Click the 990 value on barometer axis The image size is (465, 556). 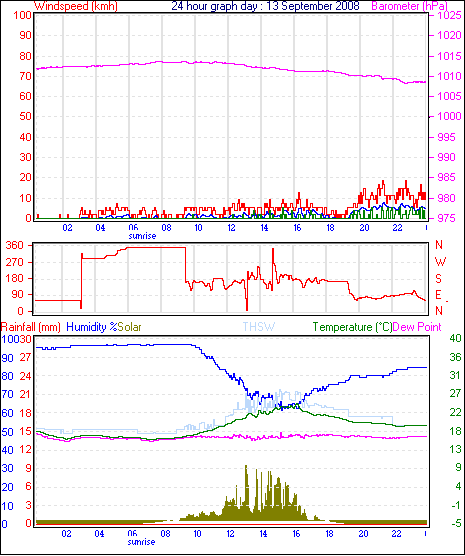click(x=447, y=157)
